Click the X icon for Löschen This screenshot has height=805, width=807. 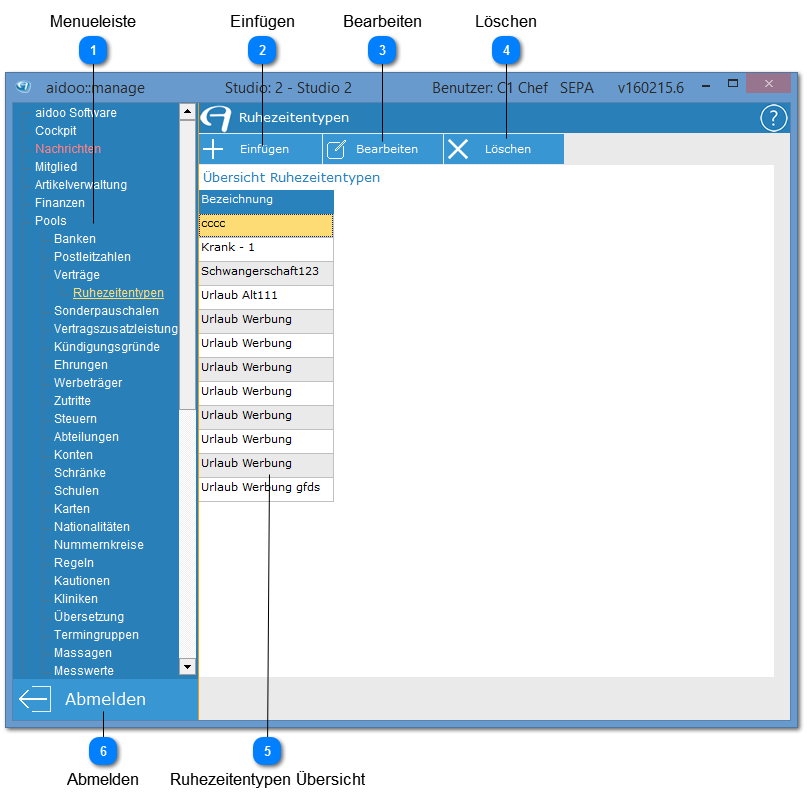(458, 149)
